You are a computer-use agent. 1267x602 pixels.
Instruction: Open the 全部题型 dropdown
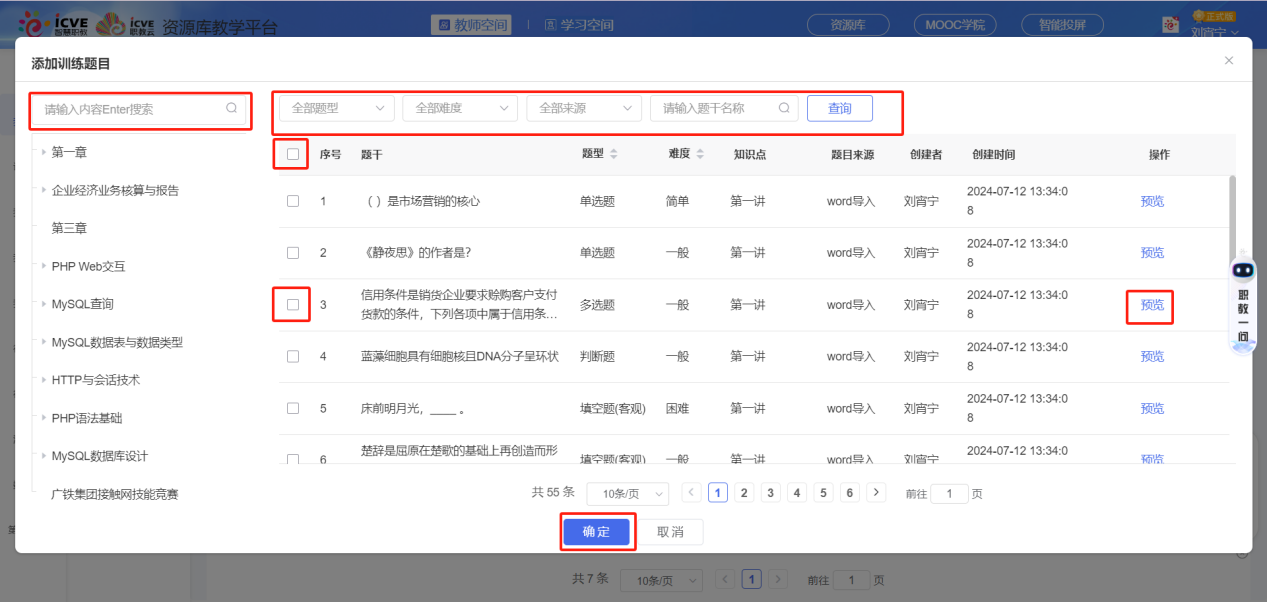(x=336, y=108)
